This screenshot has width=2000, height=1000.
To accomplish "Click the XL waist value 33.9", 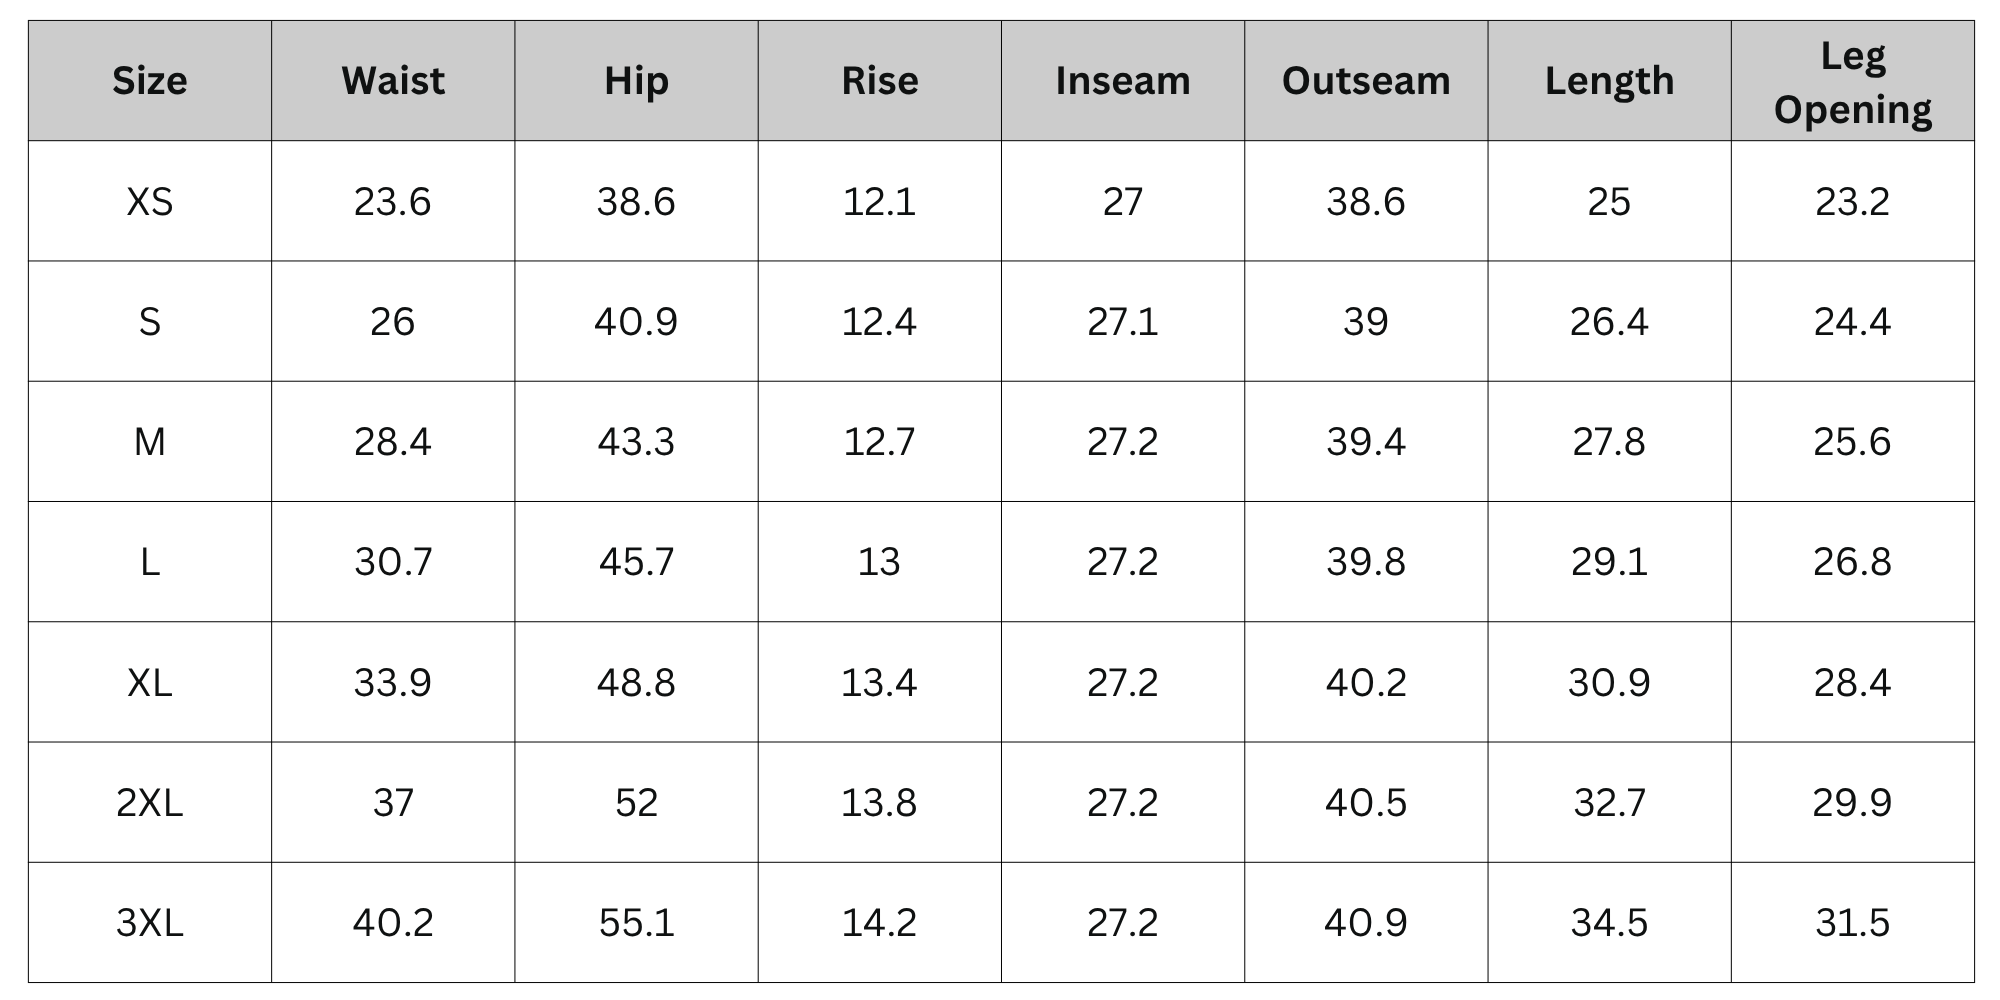I will click(x=393, y=683).
